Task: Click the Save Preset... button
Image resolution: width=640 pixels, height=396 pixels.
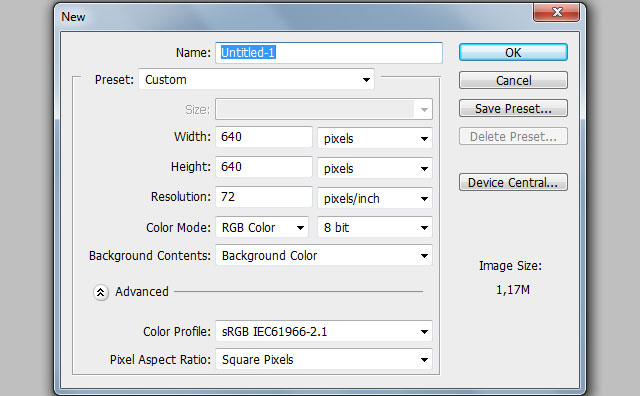Action: (x=513, y=109)
